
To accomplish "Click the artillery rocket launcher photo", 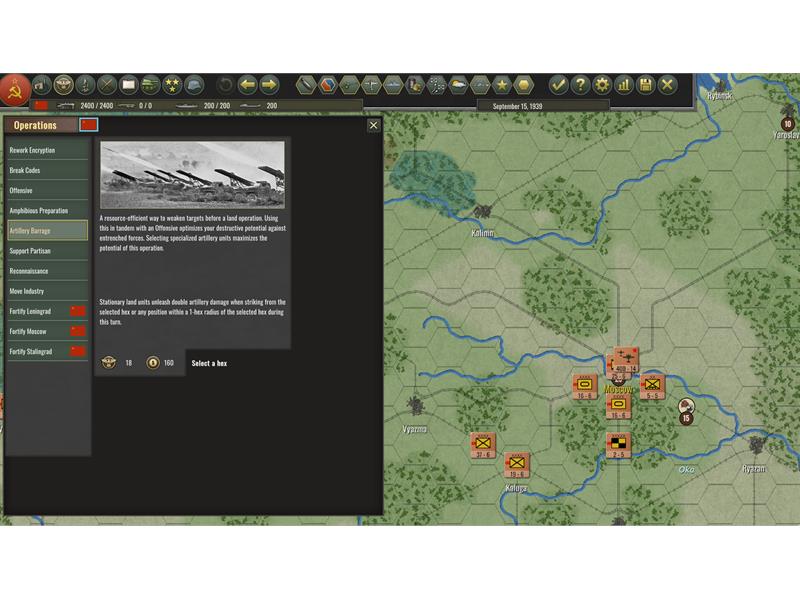I will (x=192, y=175).
